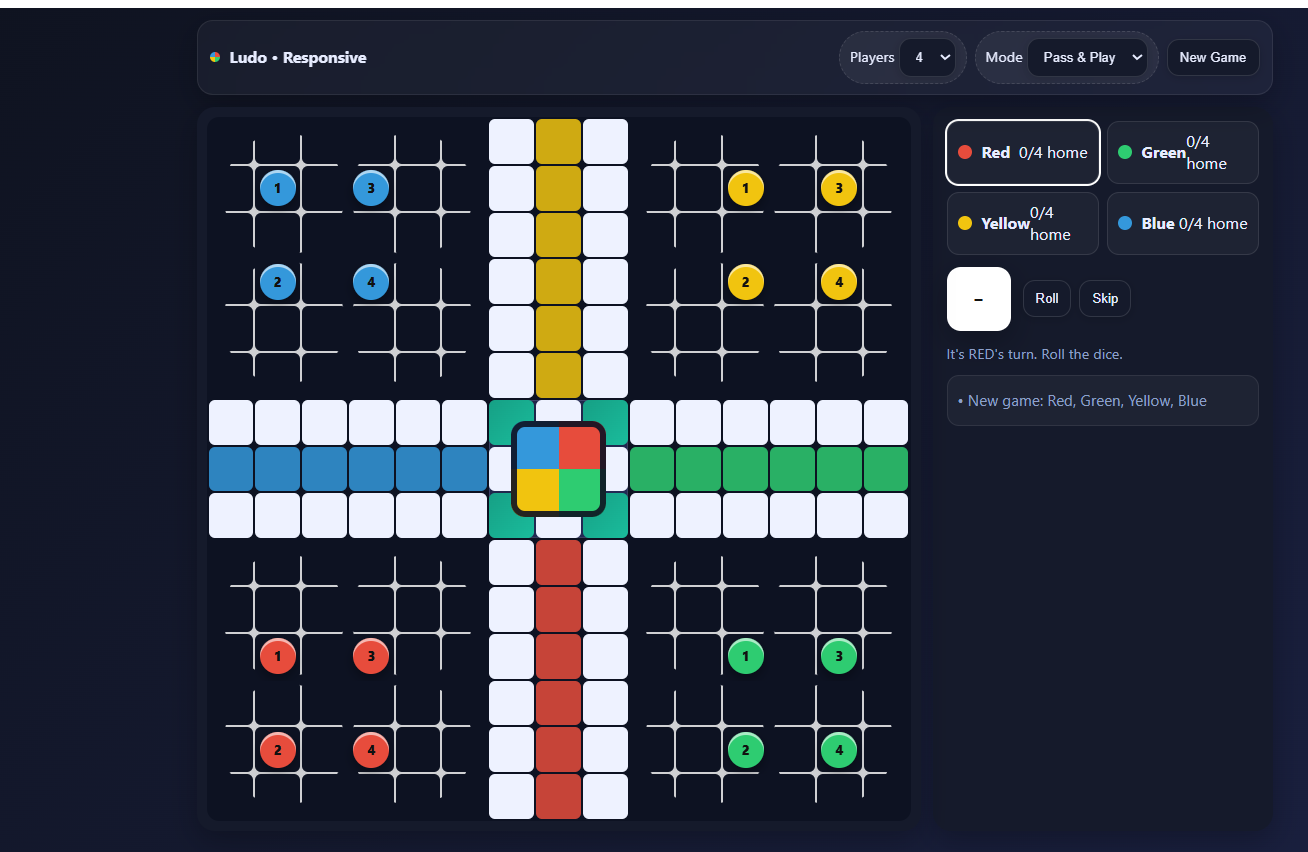Image resolution: width=1308 pixels, height=852 pixels.
Task: Select the Green player card
Action: pyautogui.click(x=1182, y=153)
